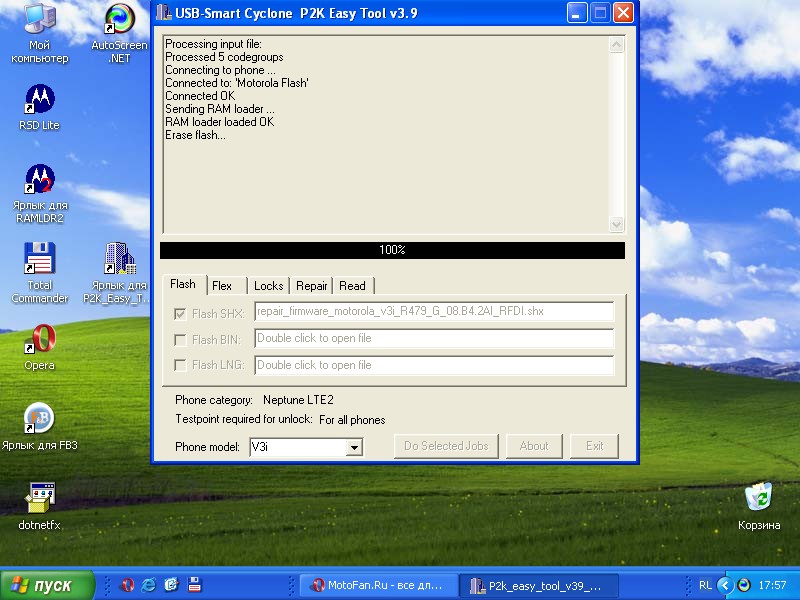Switch to the Flash tab
This screenshot has height=600, width=800.
(x=183, y=284)
